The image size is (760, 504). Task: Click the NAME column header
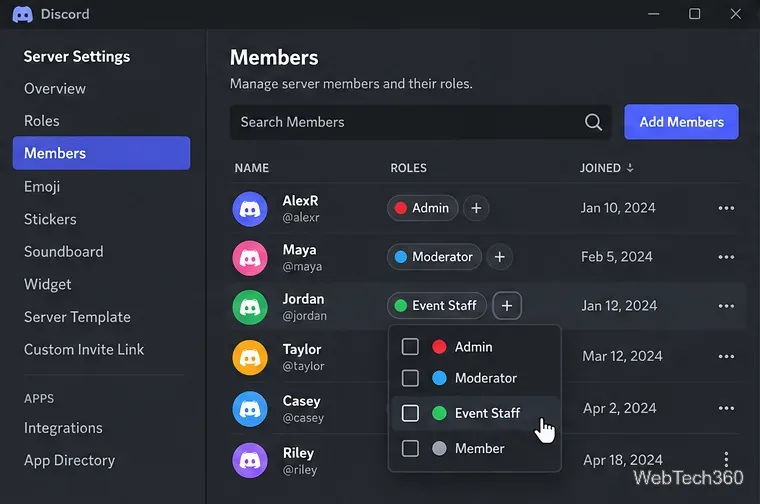tap(252, 168)
